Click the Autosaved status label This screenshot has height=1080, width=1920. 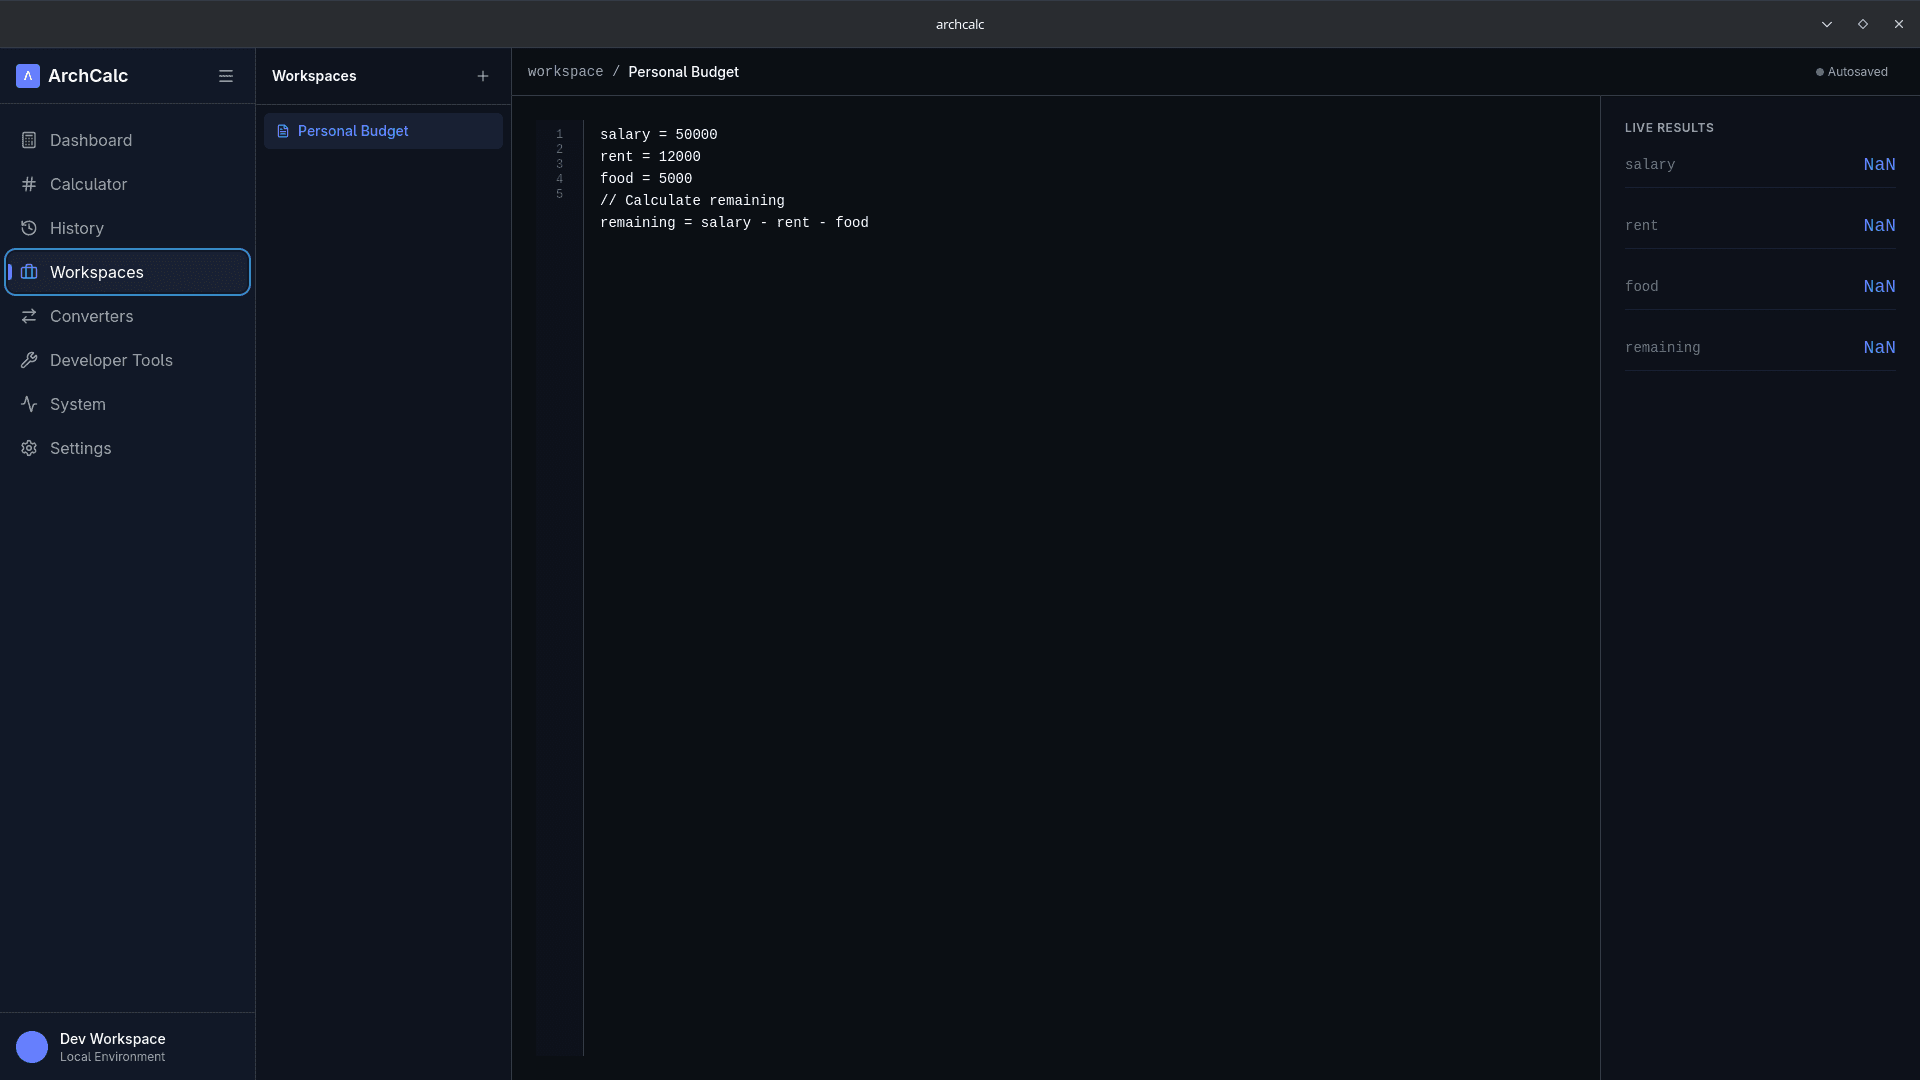(1857, 72)
